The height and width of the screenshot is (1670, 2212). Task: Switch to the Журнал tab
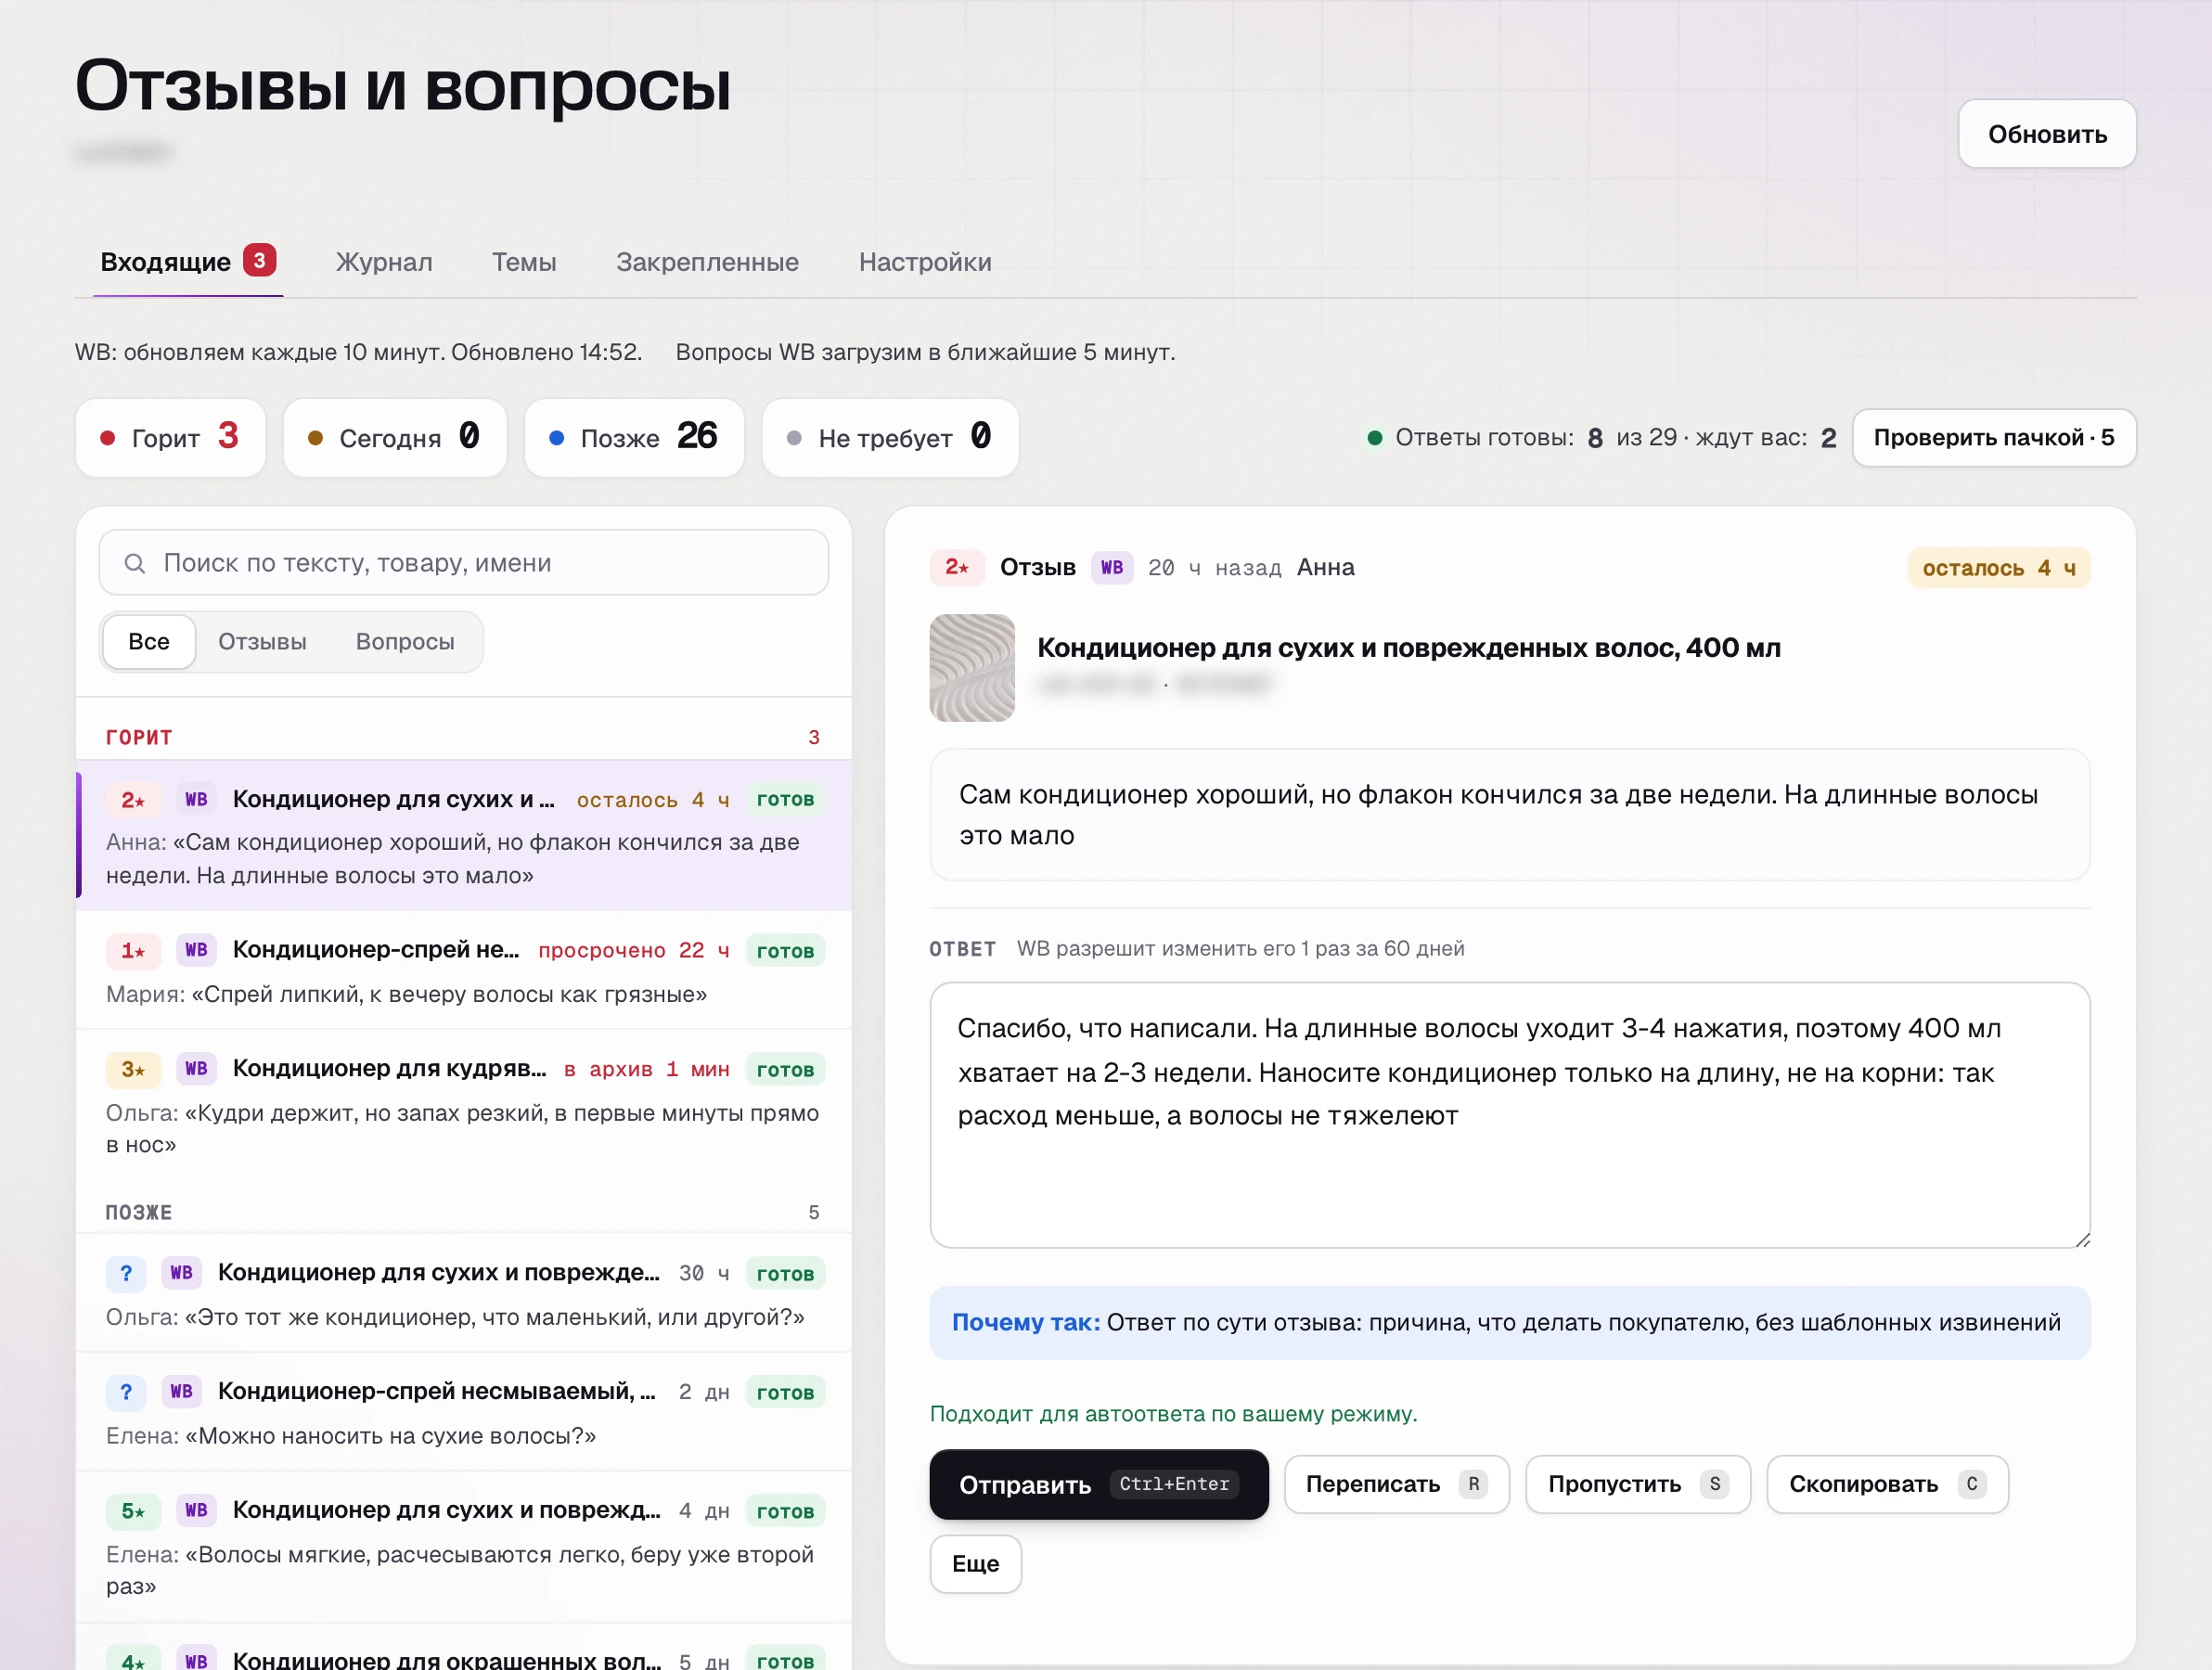(x=384, y=262)
